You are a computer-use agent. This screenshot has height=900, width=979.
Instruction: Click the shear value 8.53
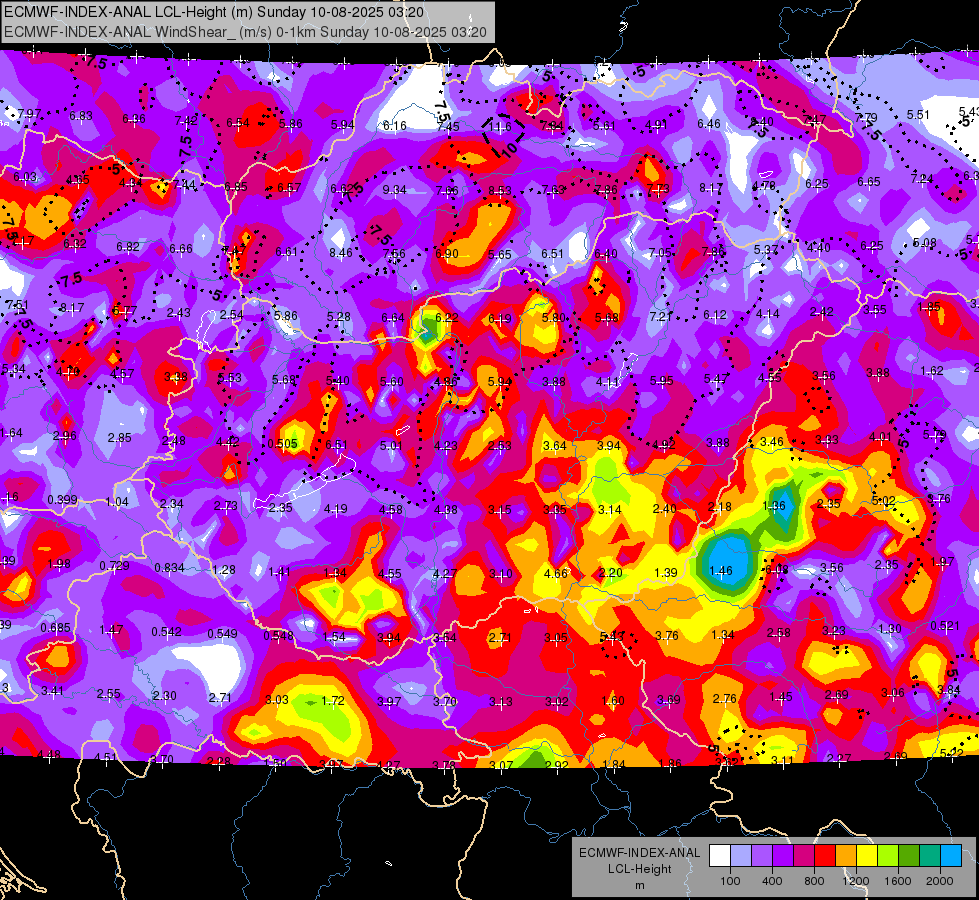point(500,190)
